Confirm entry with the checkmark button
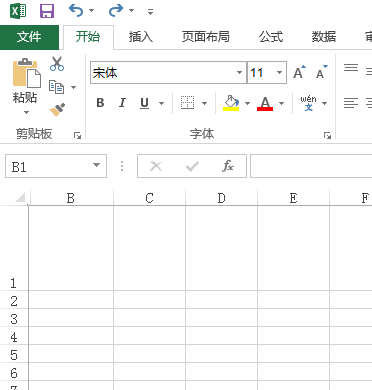The width and height of the screenshot is (372, 390). pos(192,166)
